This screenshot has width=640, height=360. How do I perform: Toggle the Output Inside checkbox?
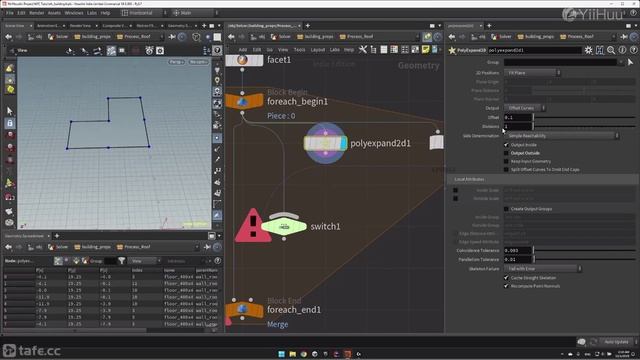(506, 145)
